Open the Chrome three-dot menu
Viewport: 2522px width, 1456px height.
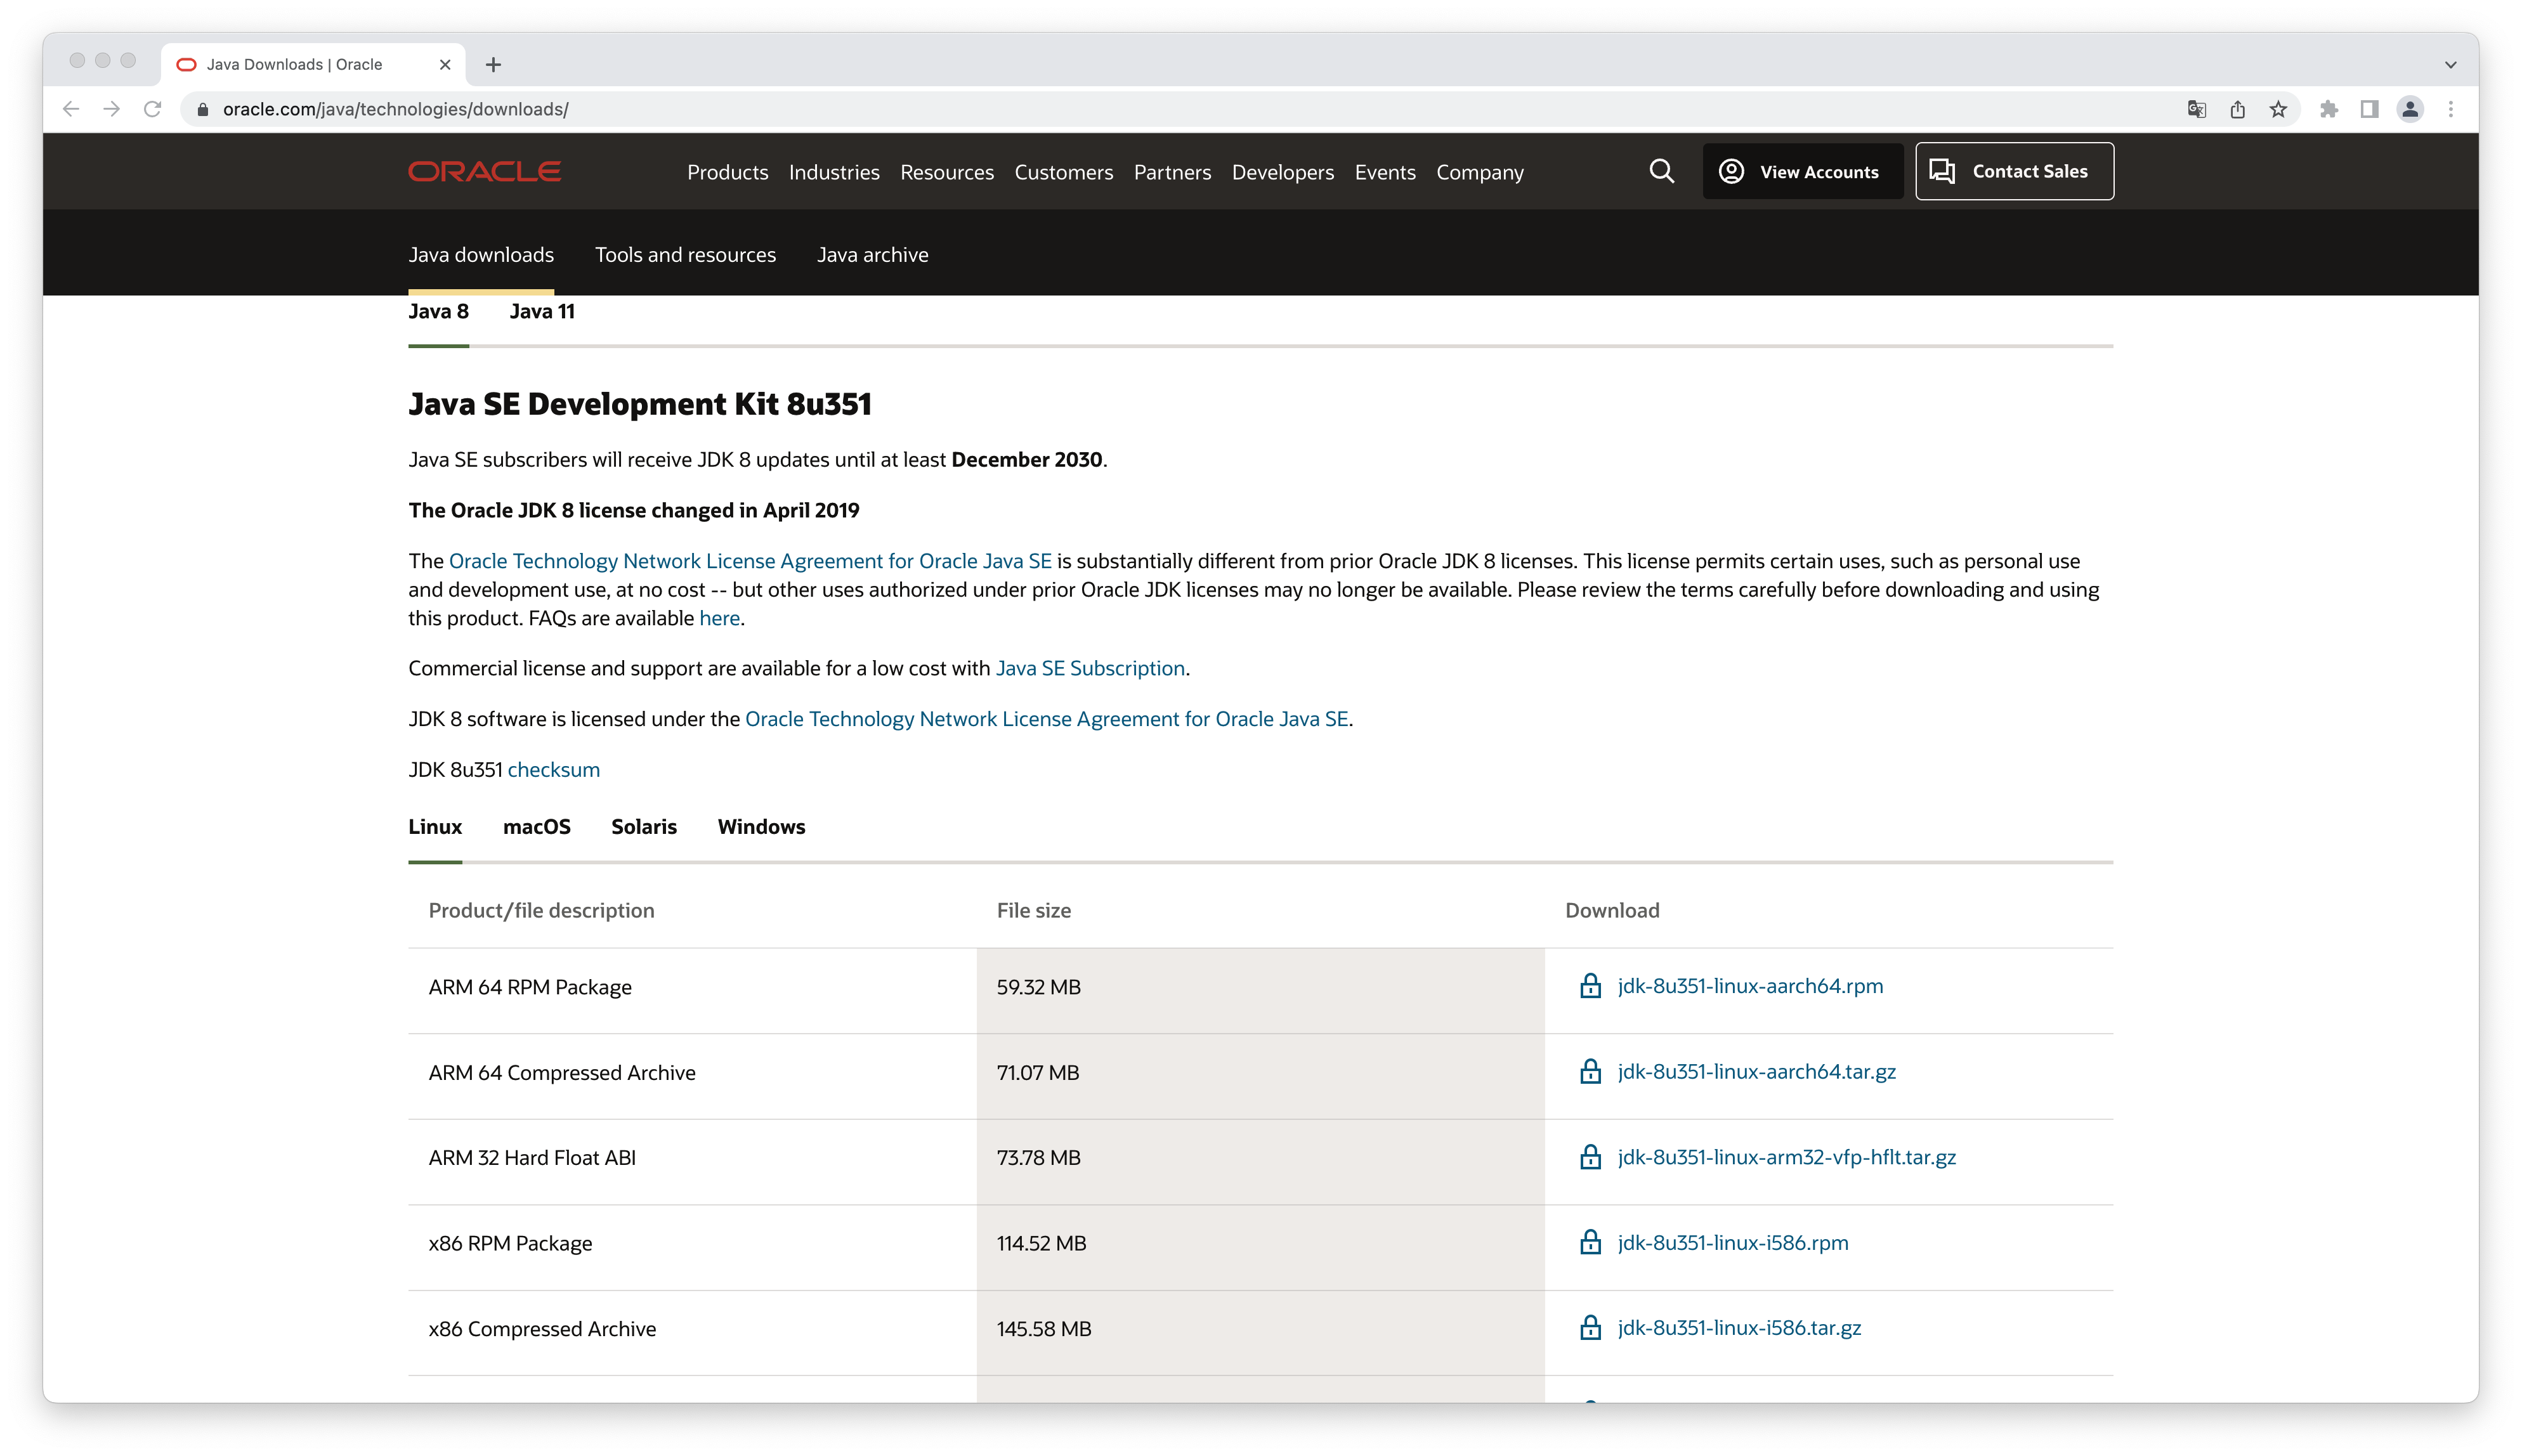tap(2451, 109)
